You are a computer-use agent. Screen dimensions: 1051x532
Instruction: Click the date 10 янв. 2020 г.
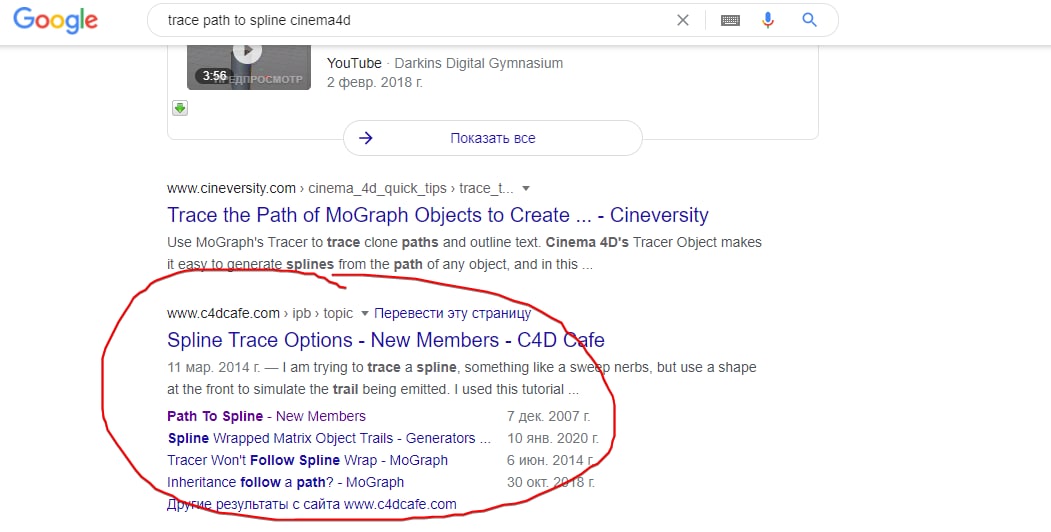(x=553, y=438)
